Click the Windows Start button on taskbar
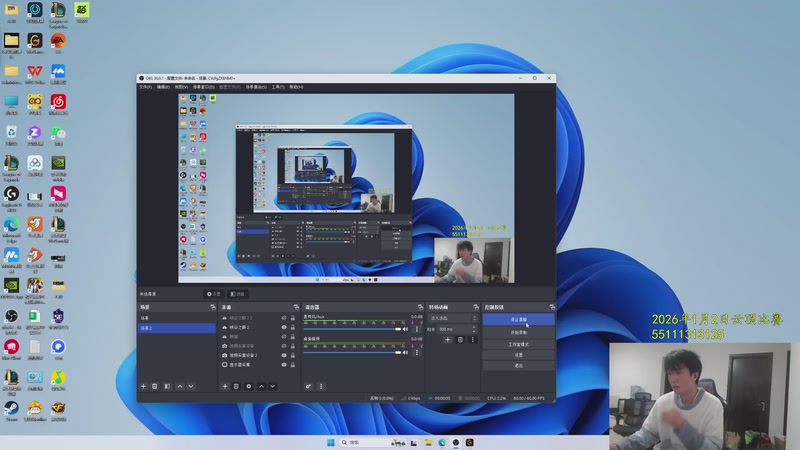The height and width of the screenshot is (450, 800). pyautogui.click(x=332, y=441)
